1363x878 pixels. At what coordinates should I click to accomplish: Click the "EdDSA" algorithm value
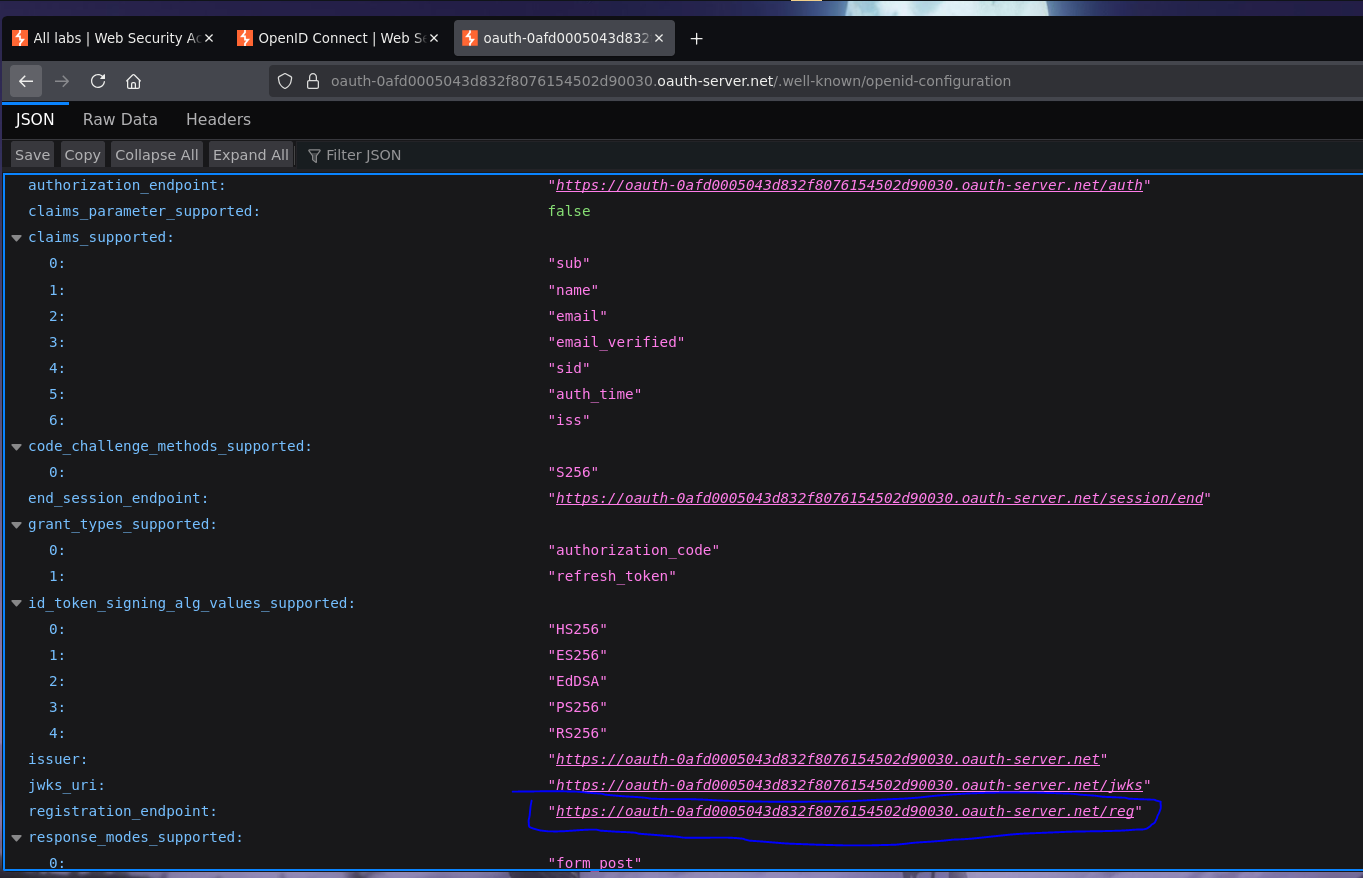click(577, 681)
